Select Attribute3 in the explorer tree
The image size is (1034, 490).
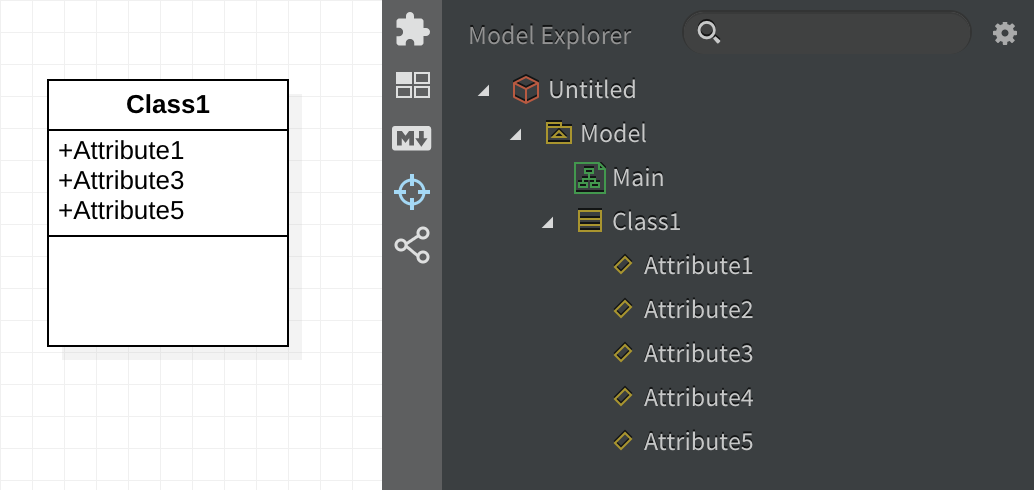698,353
